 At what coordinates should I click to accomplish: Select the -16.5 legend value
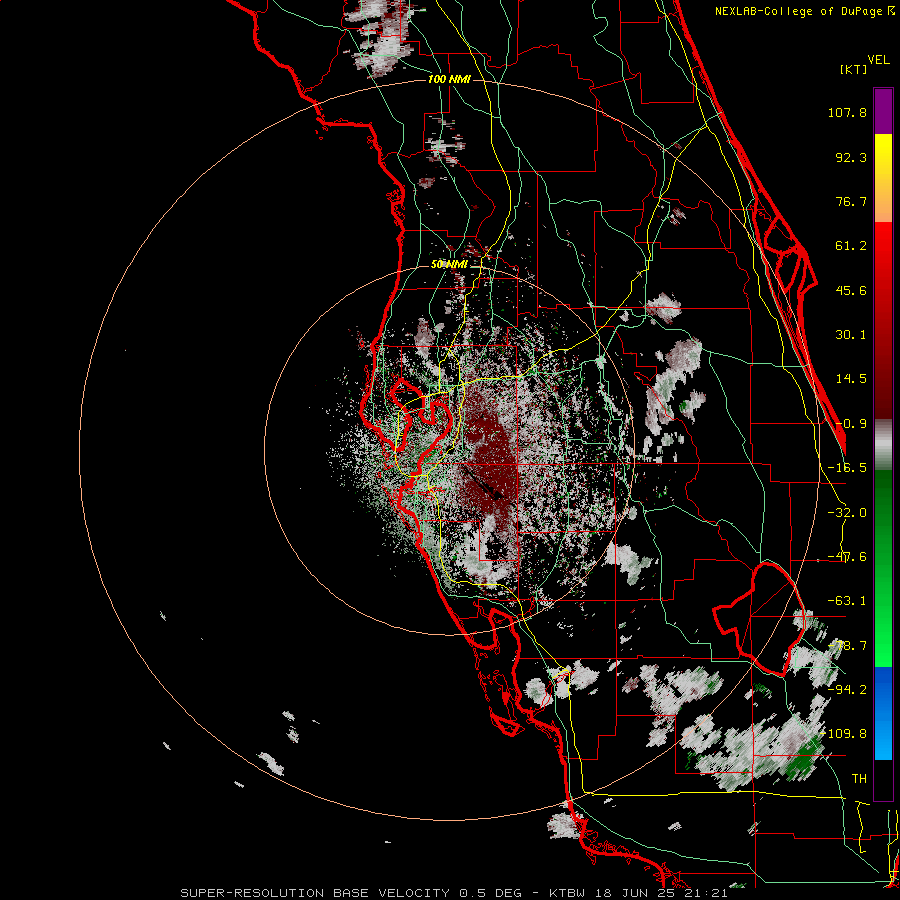847,468
